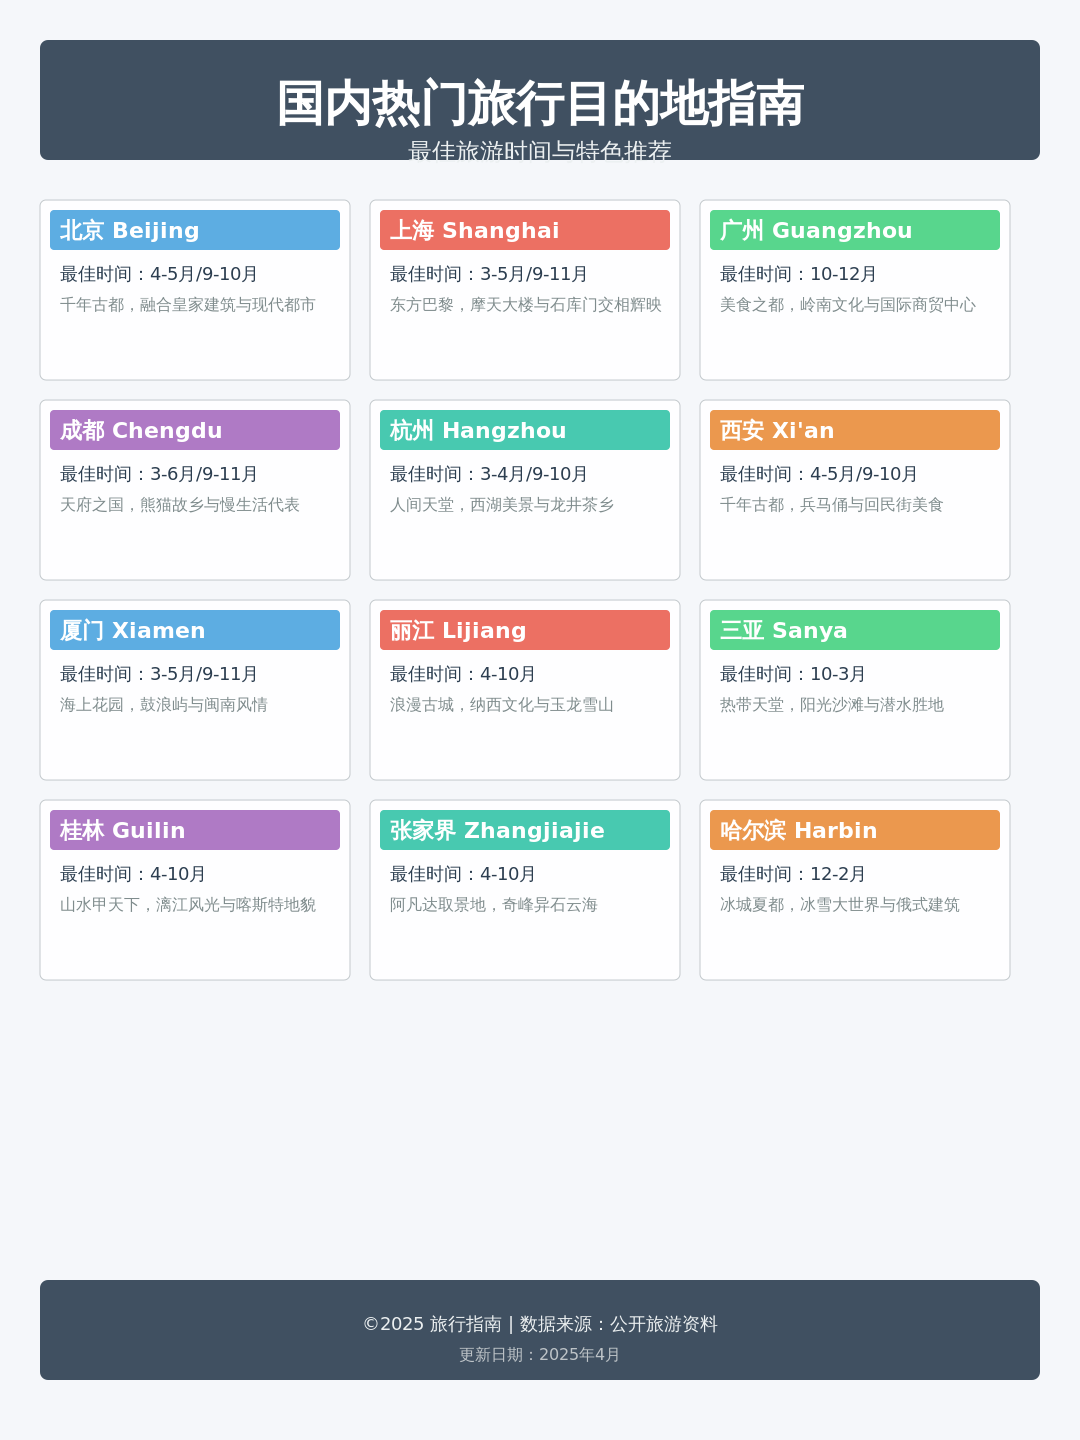
Task: Open the 张家界 Zhangjiajie card
Action: coord(525,830)
